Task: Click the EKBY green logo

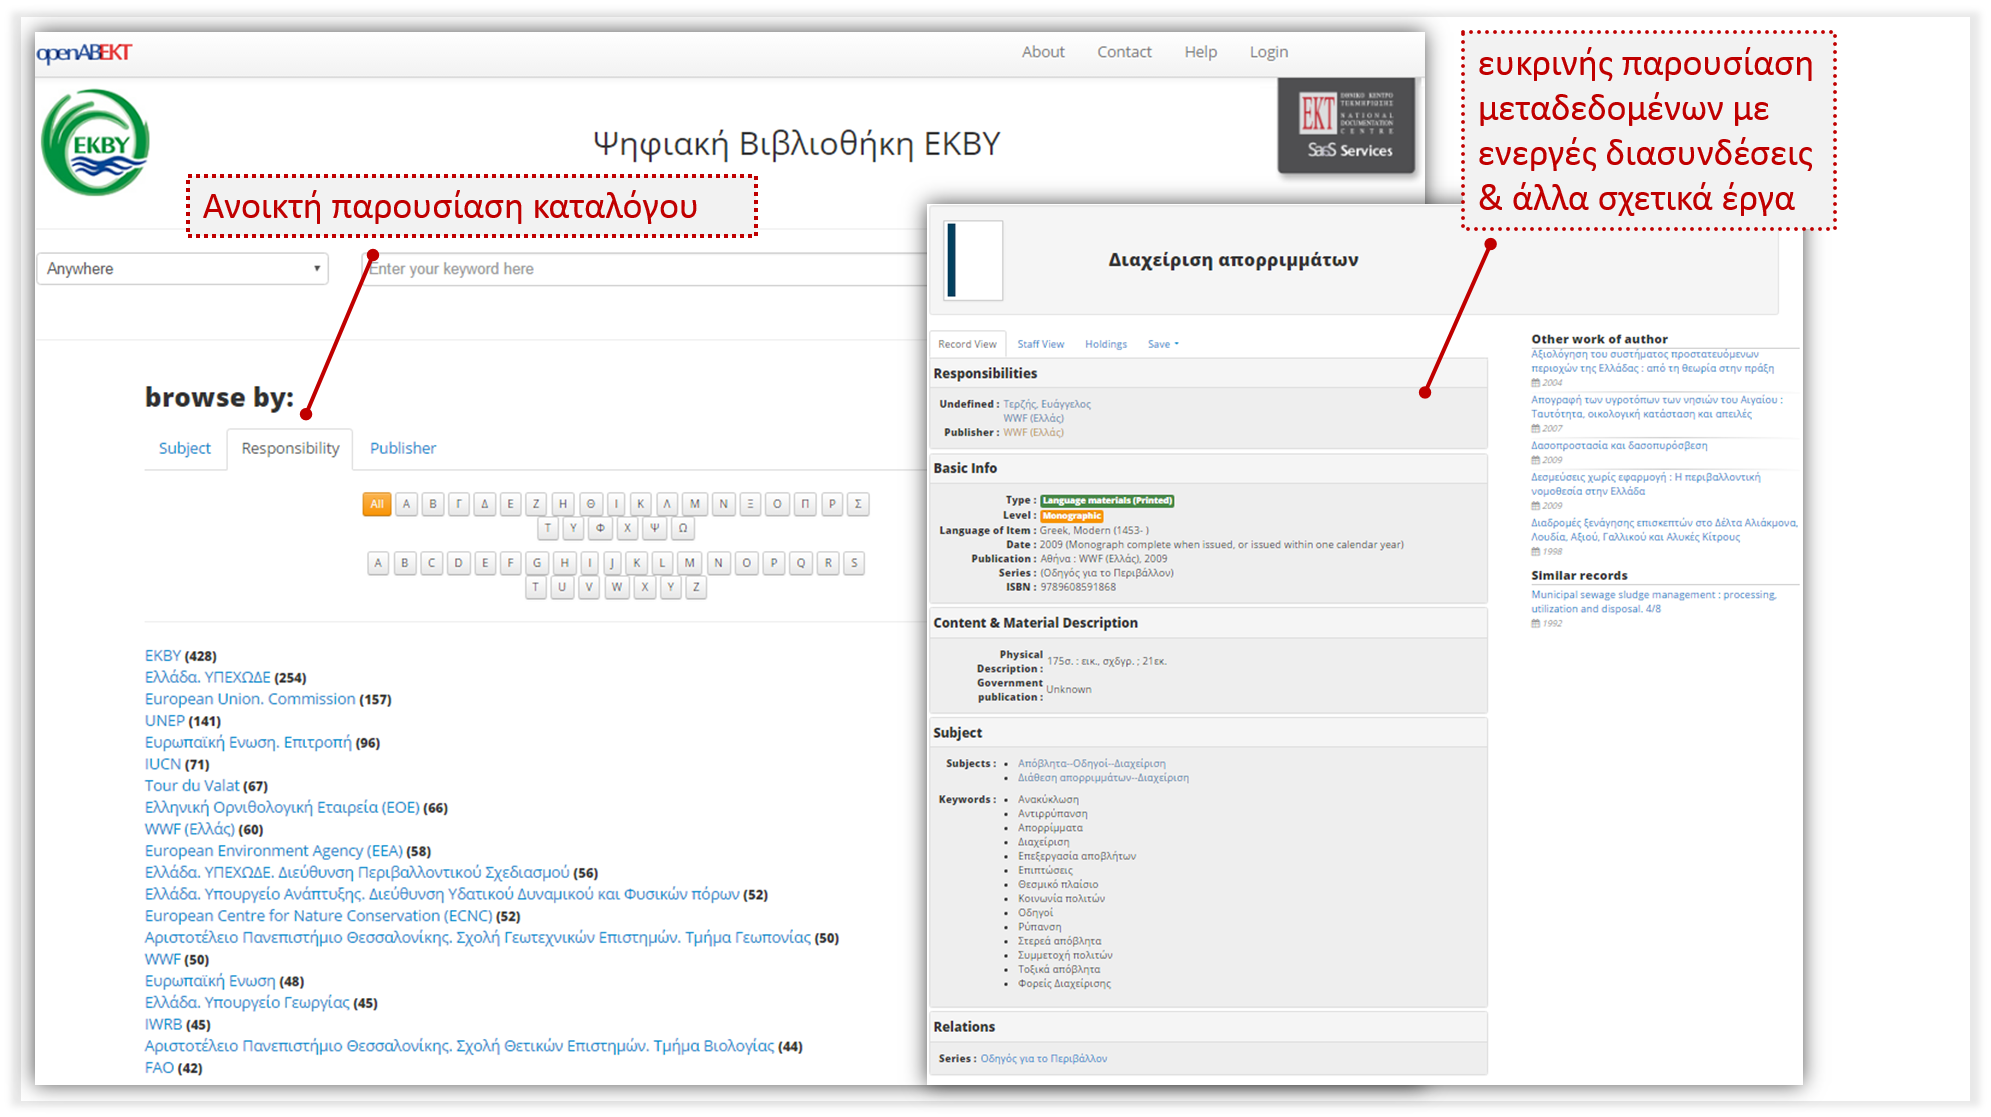Action: tap(96, 142)
